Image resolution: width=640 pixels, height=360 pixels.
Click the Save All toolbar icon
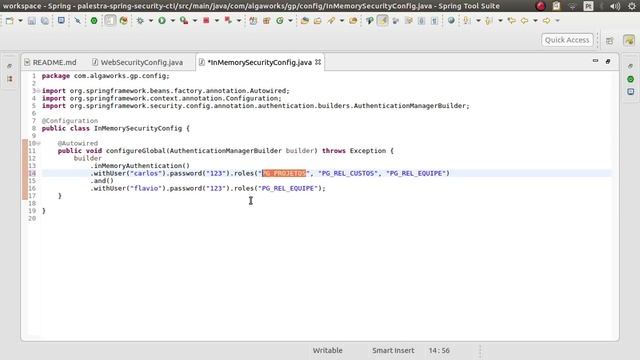44,20
